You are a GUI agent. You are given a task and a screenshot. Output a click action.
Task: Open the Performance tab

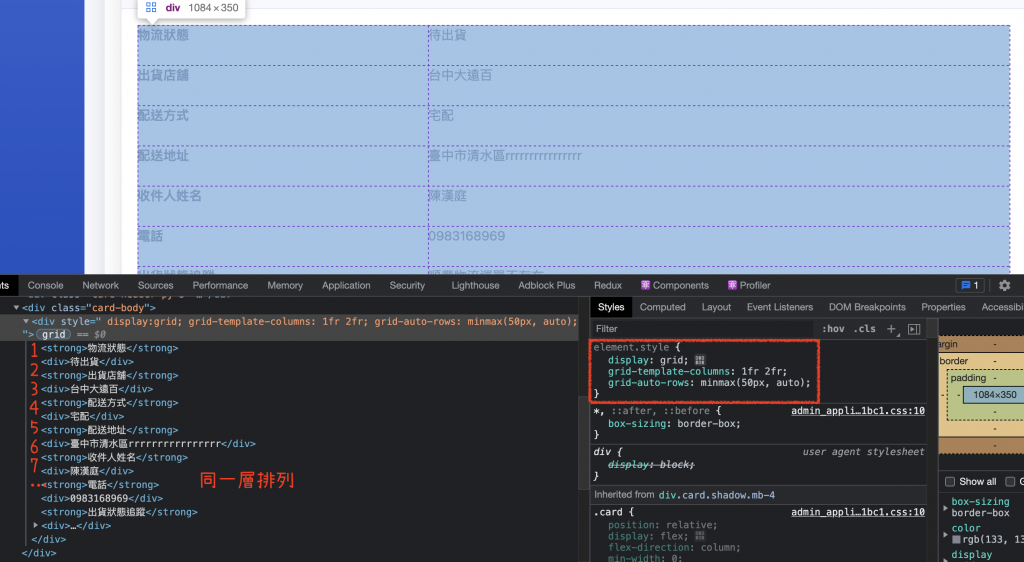220,285
